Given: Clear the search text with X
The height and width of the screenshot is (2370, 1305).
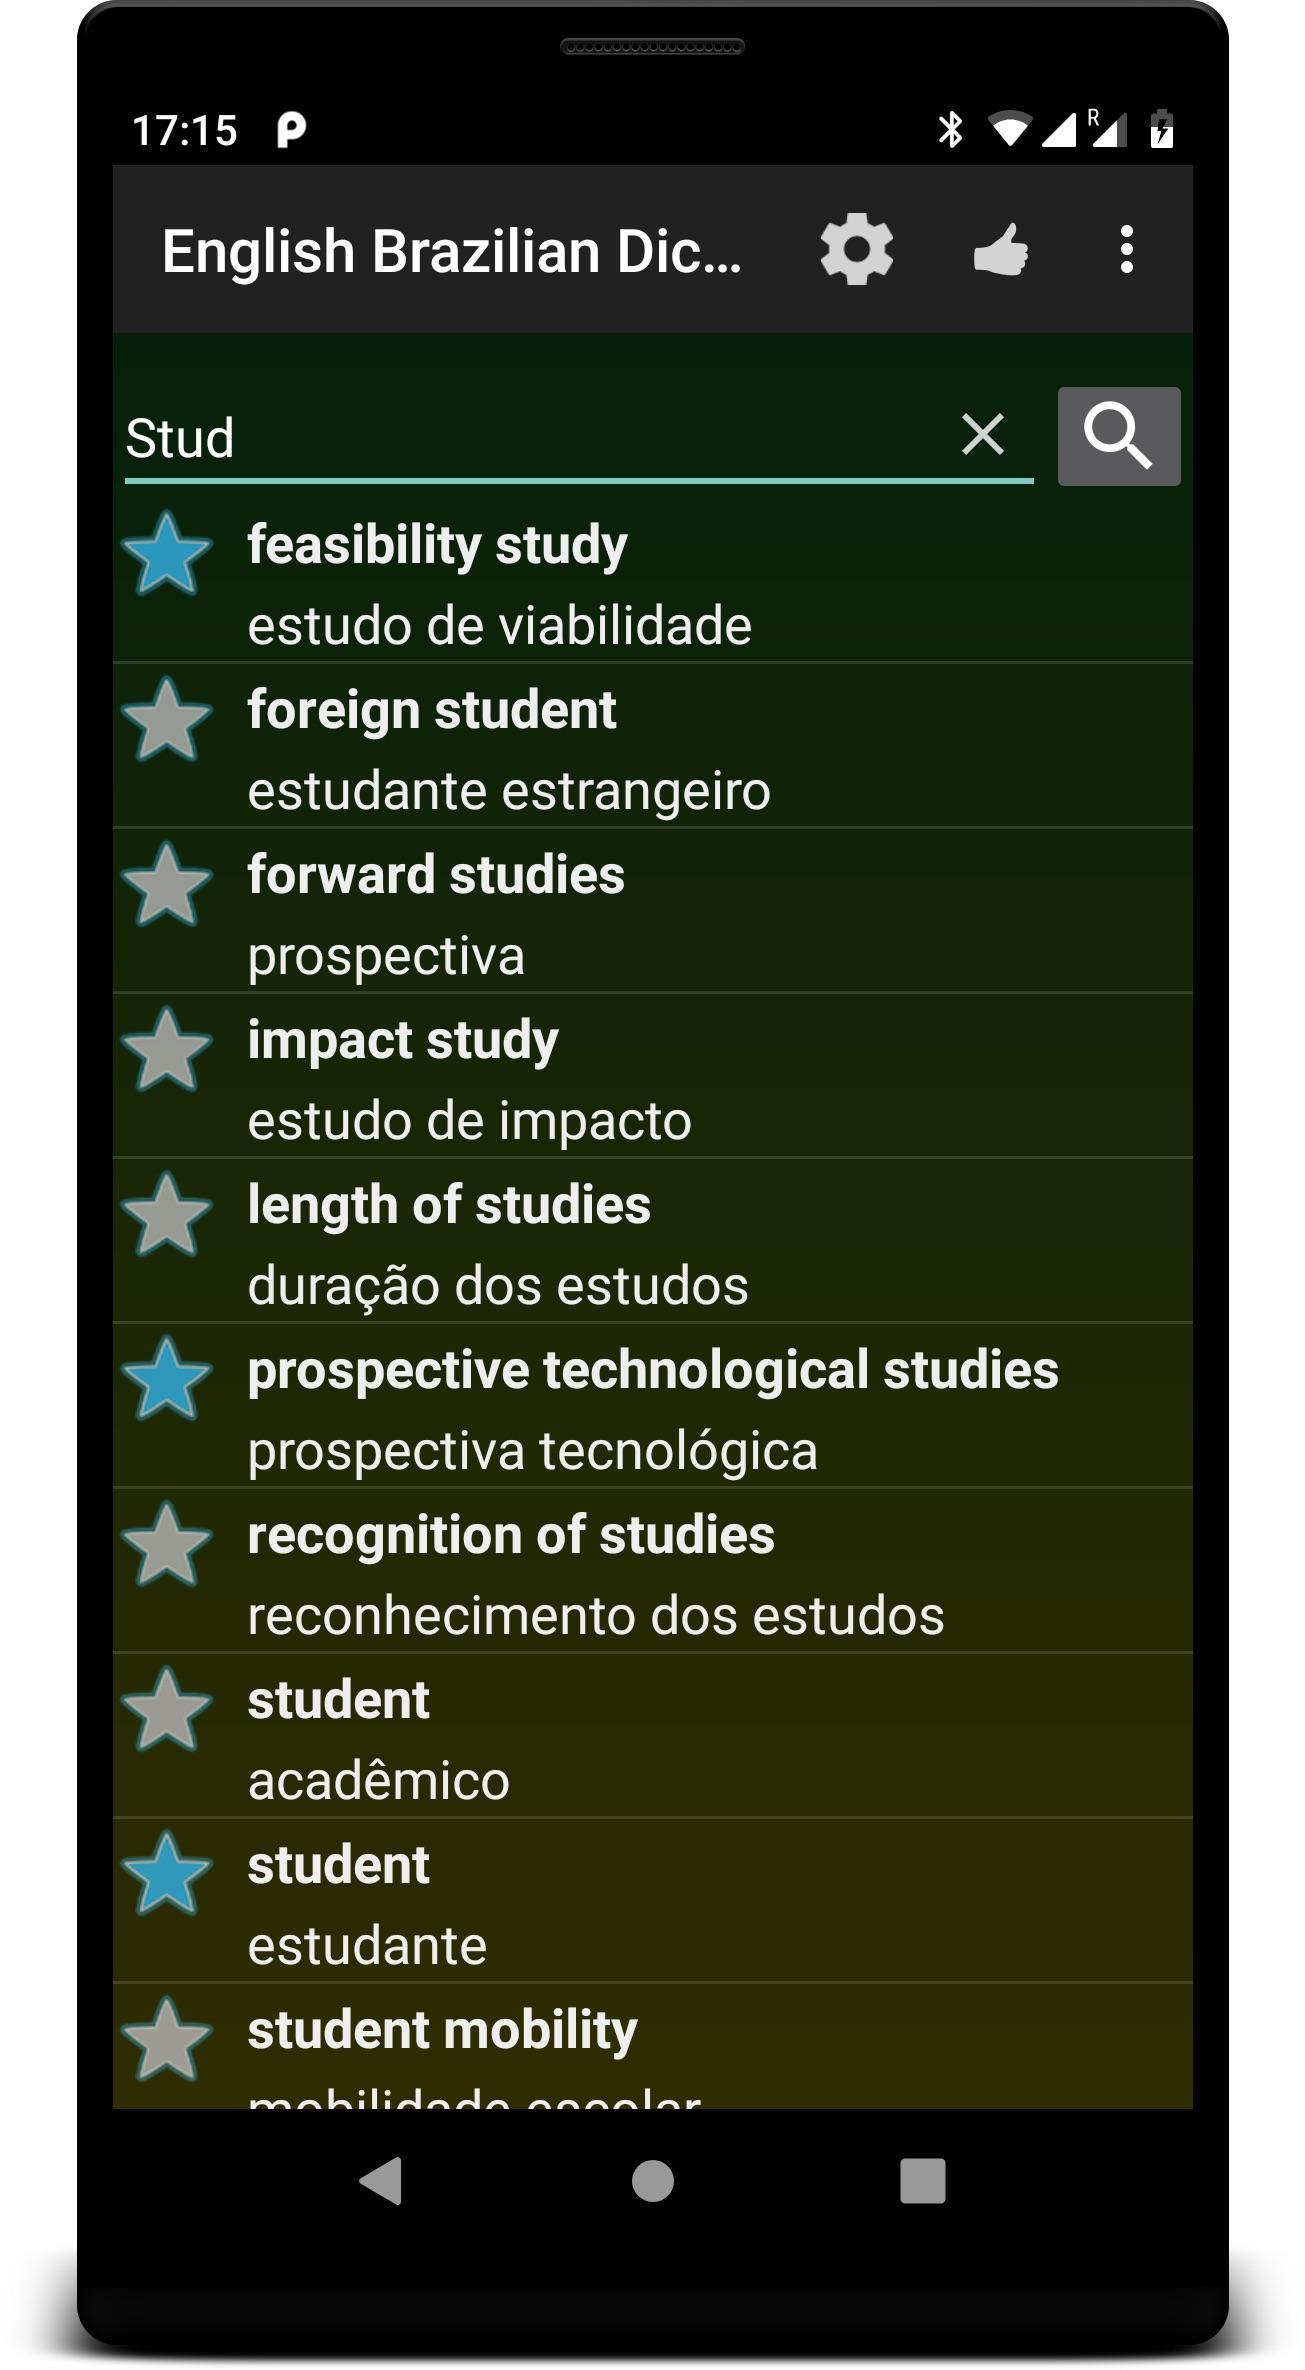Looking at the screenshot, I should (x=982, y=435).
